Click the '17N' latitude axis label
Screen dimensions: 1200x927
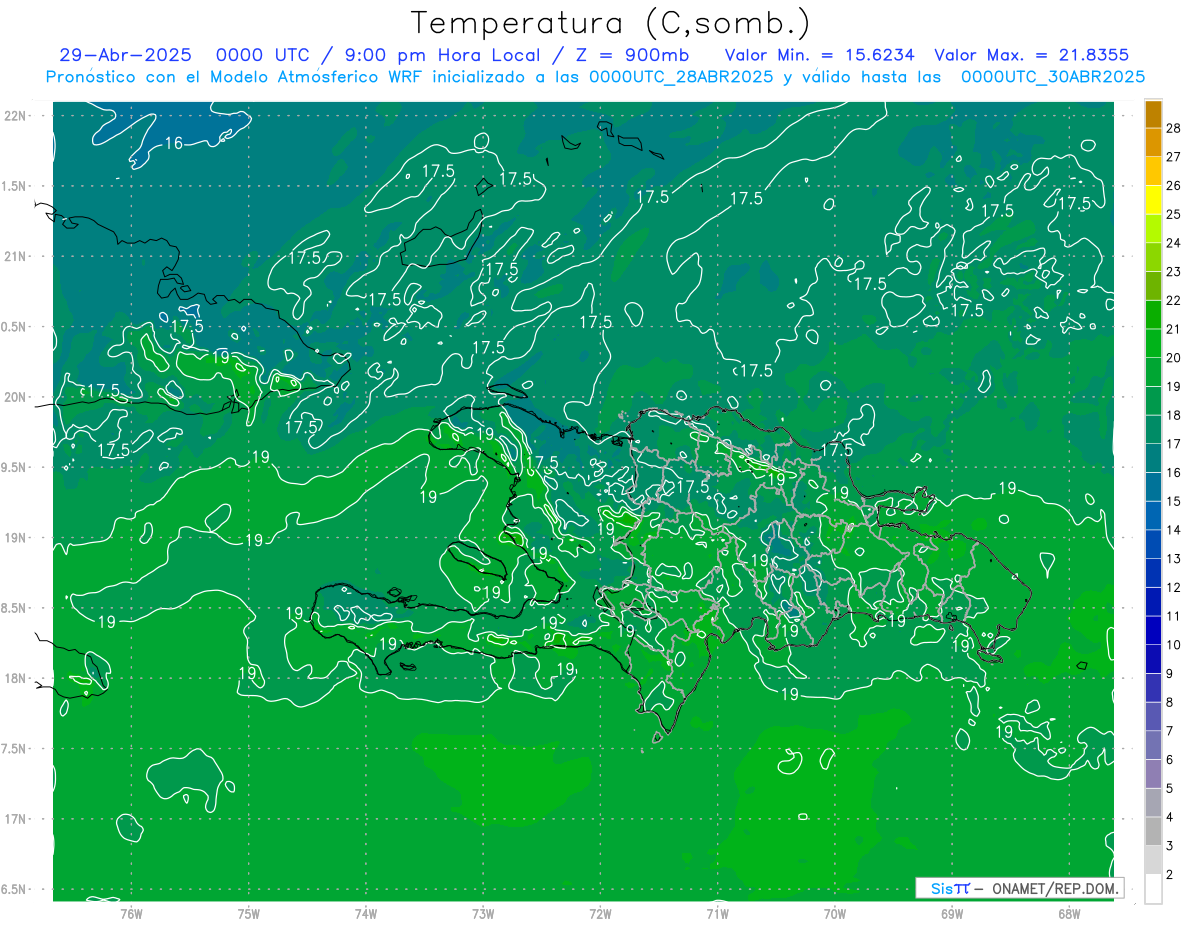pos(16,819)
